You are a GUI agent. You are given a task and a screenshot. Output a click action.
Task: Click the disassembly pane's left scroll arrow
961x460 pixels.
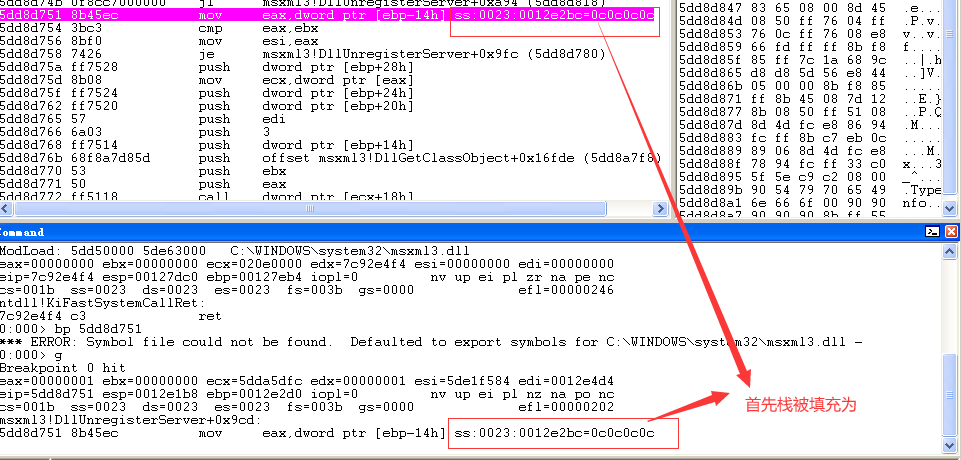coord(6,209)
